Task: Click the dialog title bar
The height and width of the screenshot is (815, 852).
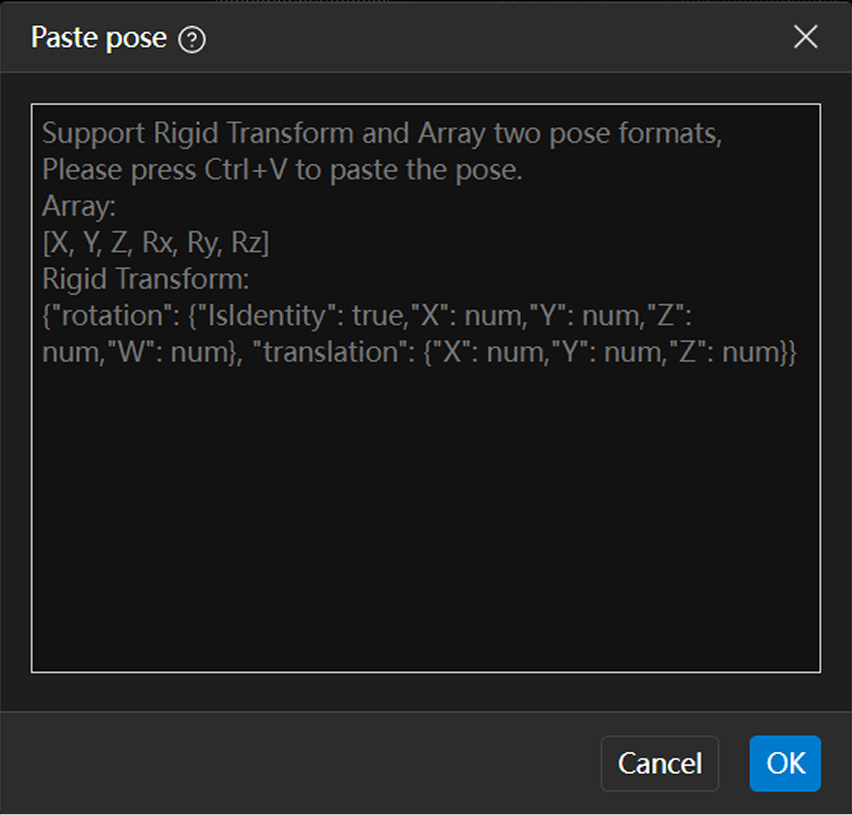Action: (480, 38)
